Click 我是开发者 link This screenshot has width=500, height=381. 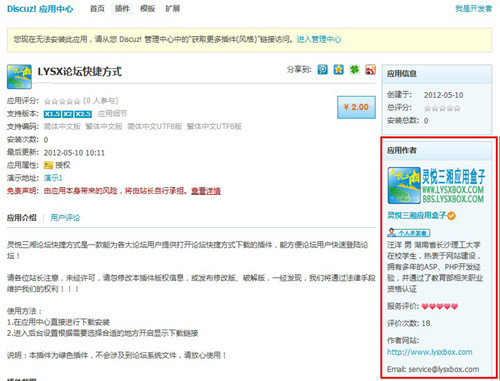click(x=474, y=9)
